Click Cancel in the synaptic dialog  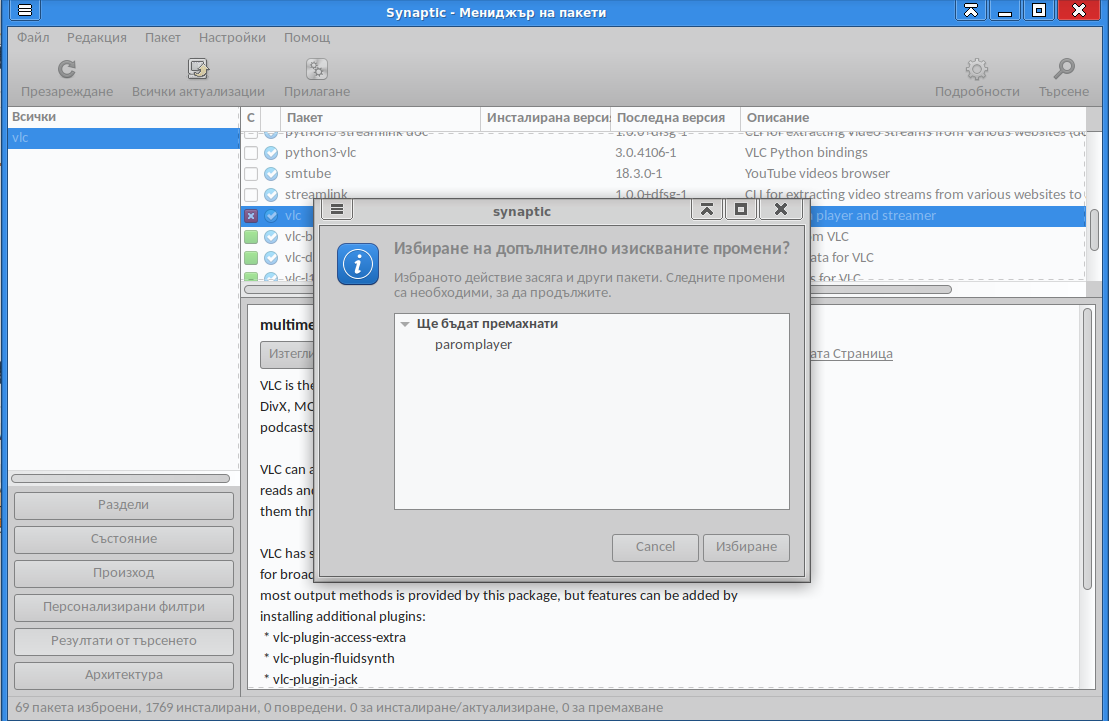[655, 547]
